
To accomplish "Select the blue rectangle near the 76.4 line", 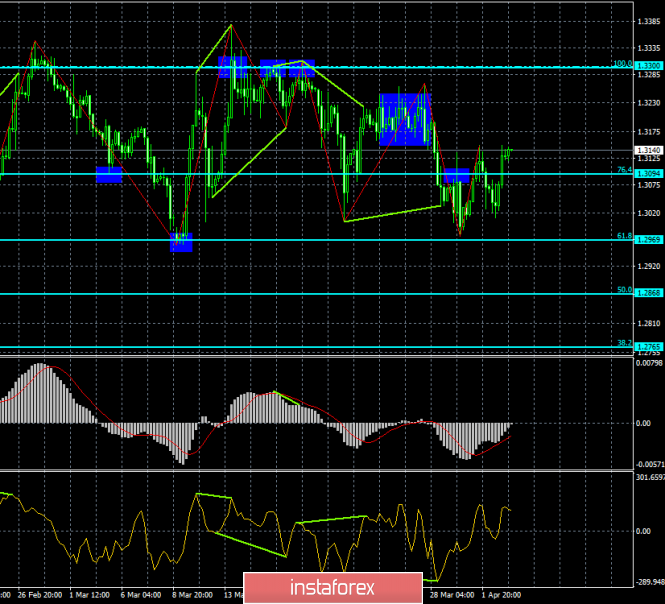I will [x=108, y=175].
